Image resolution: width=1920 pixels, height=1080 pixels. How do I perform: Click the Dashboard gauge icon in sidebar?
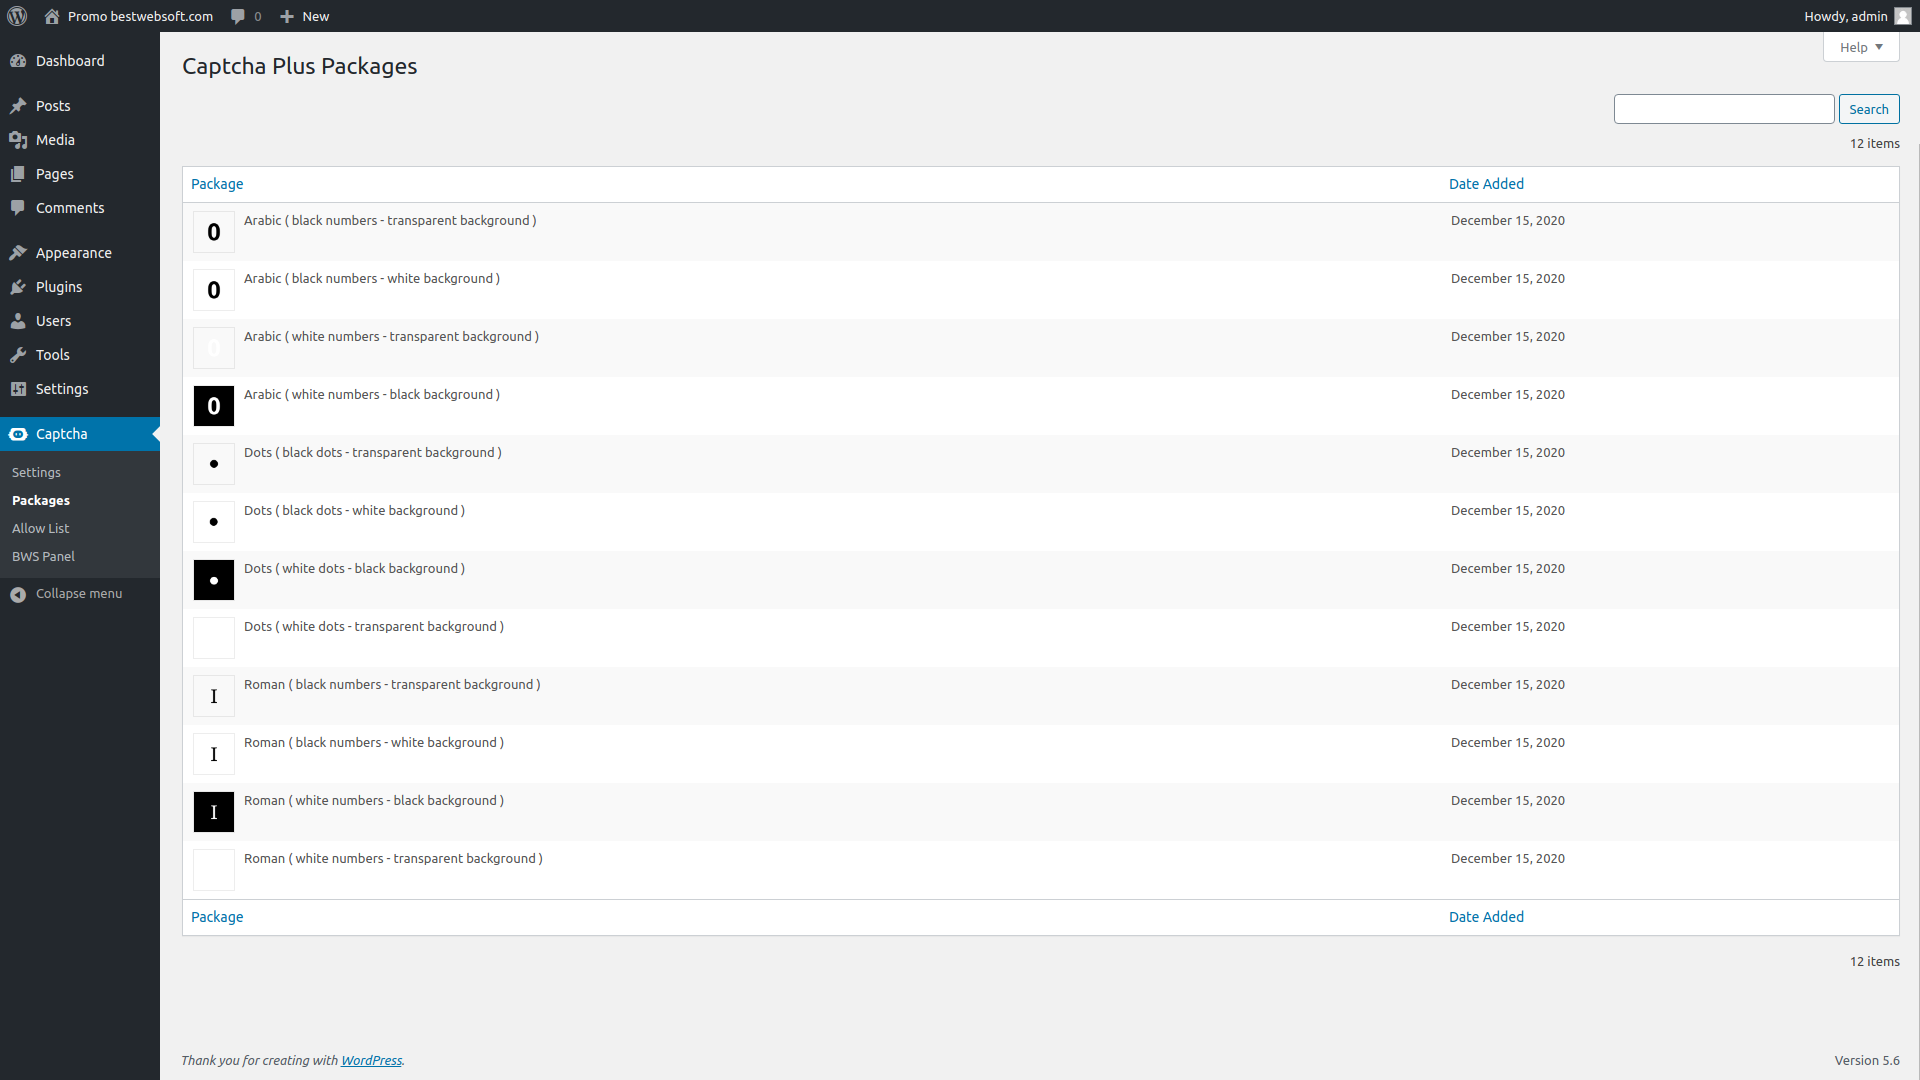[x=18, y=61]
